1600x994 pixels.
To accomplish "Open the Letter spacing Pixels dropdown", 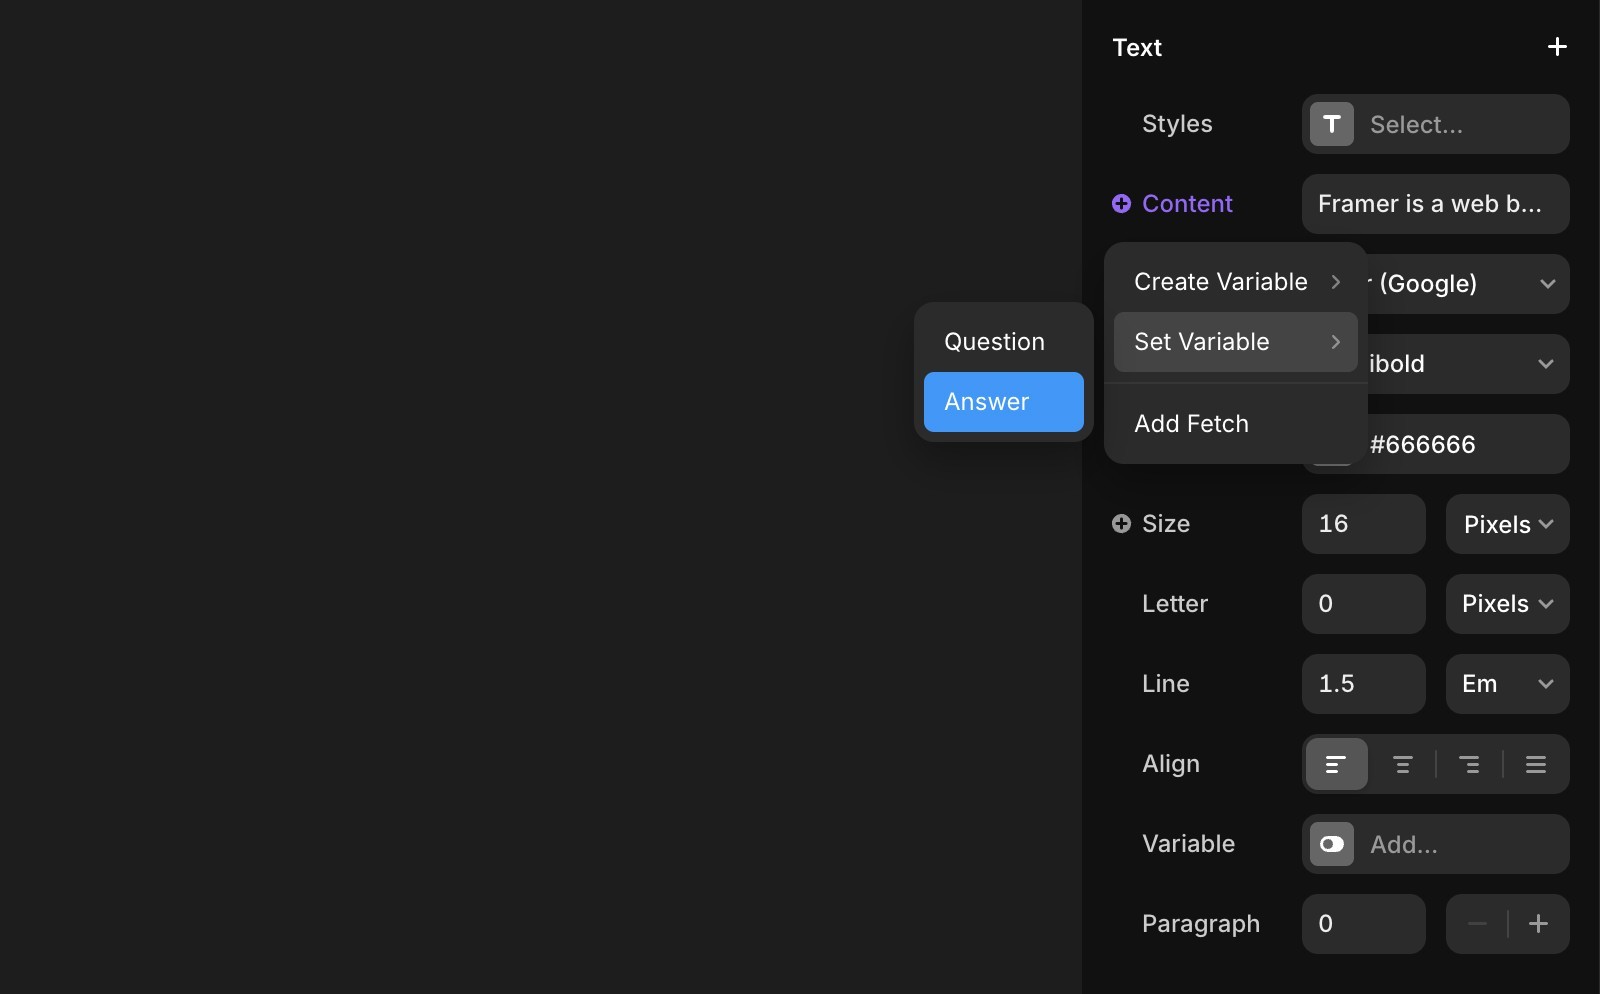I will point(1508,604).
